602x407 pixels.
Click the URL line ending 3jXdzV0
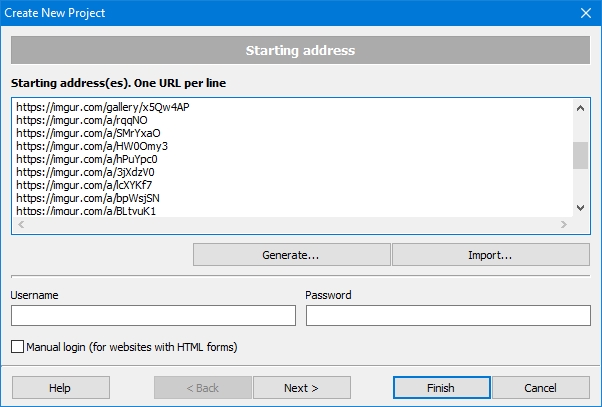point(85,172)
